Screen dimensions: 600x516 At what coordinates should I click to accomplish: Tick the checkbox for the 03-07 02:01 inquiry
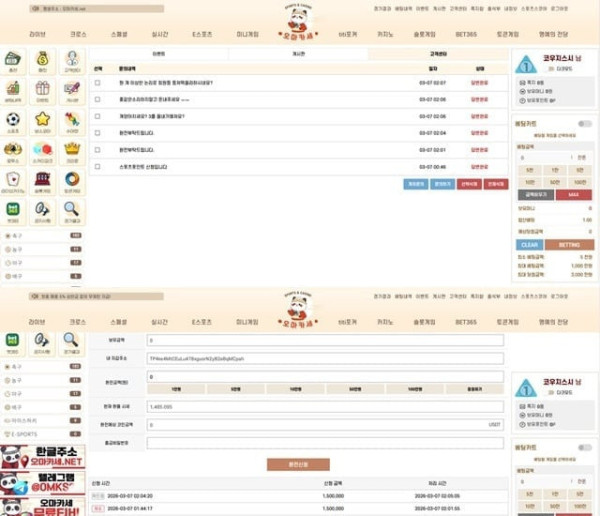[x=98, y=150]
